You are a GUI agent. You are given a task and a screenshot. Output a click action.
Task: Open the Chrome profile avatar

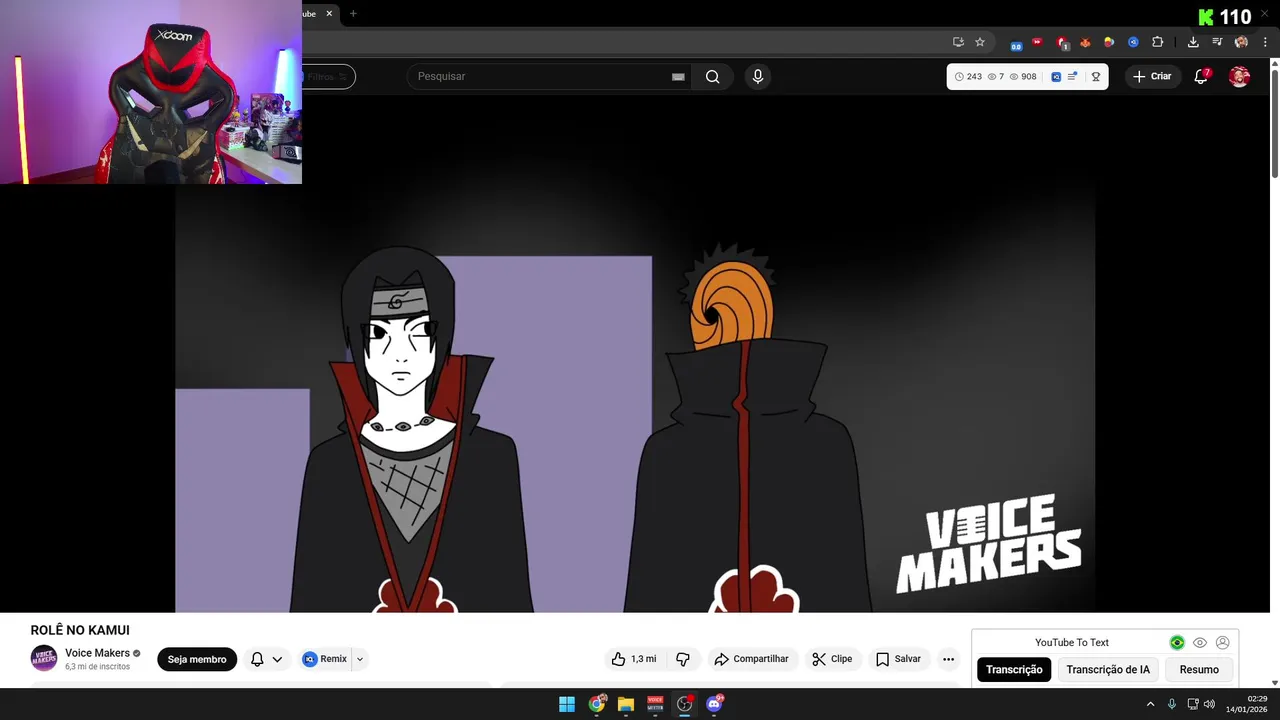click(1241, 42)
